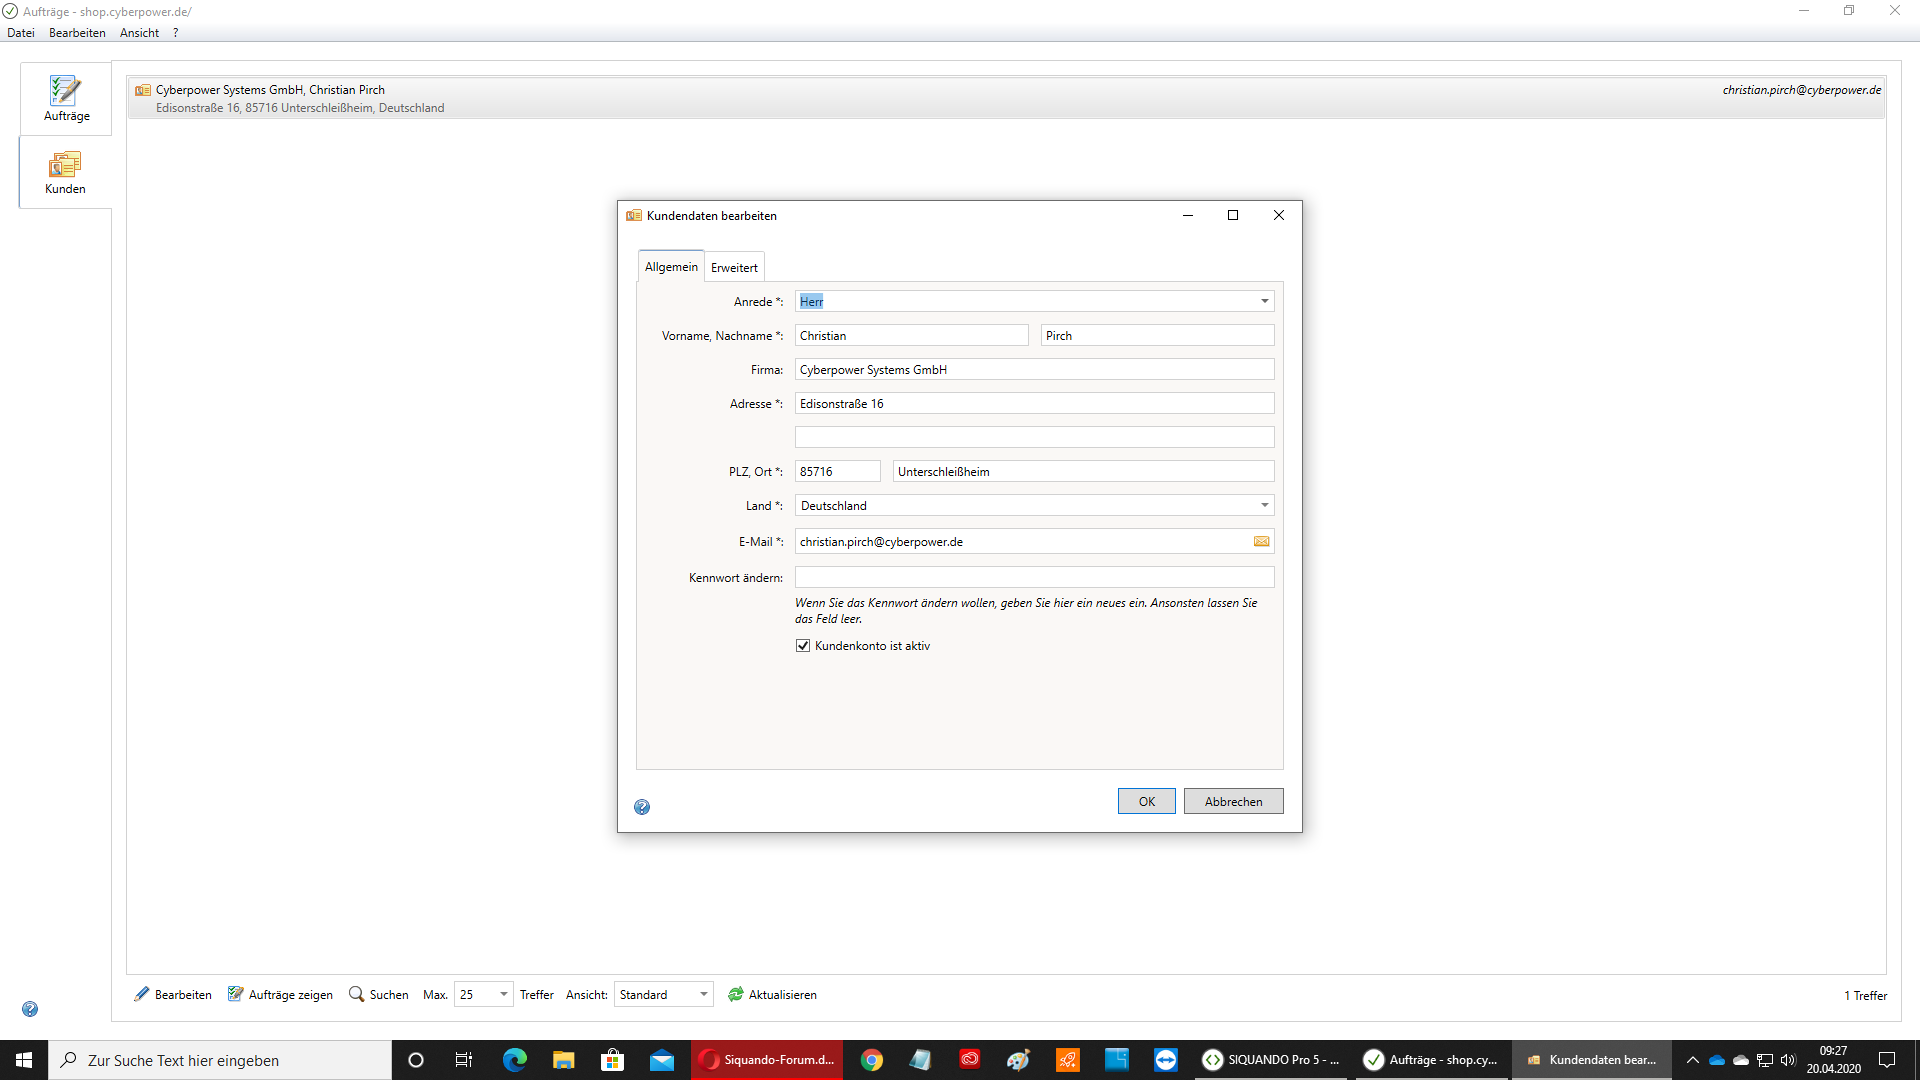This screenshot has height=1080, width=1920.
Task: Open the Ansicht Standard dropdown
Action: coord(703,994)
